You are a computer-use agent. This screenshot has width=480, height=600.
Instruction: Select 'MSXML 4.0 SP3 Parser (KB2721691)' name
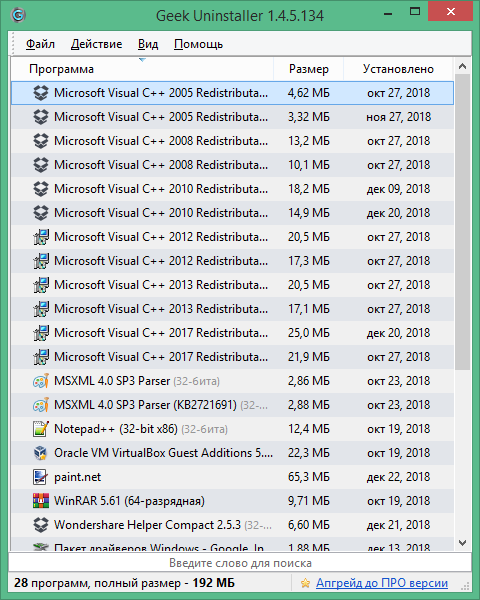pos(145,405)
